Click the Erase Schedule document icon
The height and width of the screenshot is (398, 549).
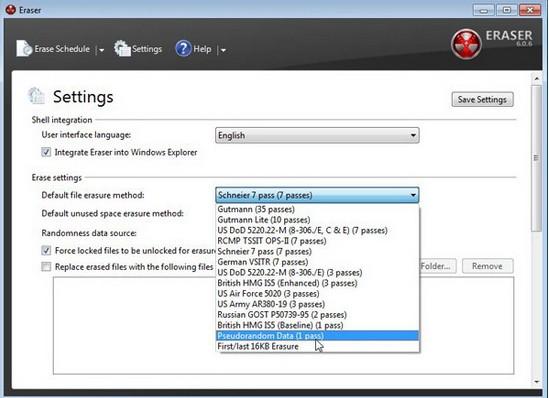point(24,48)
